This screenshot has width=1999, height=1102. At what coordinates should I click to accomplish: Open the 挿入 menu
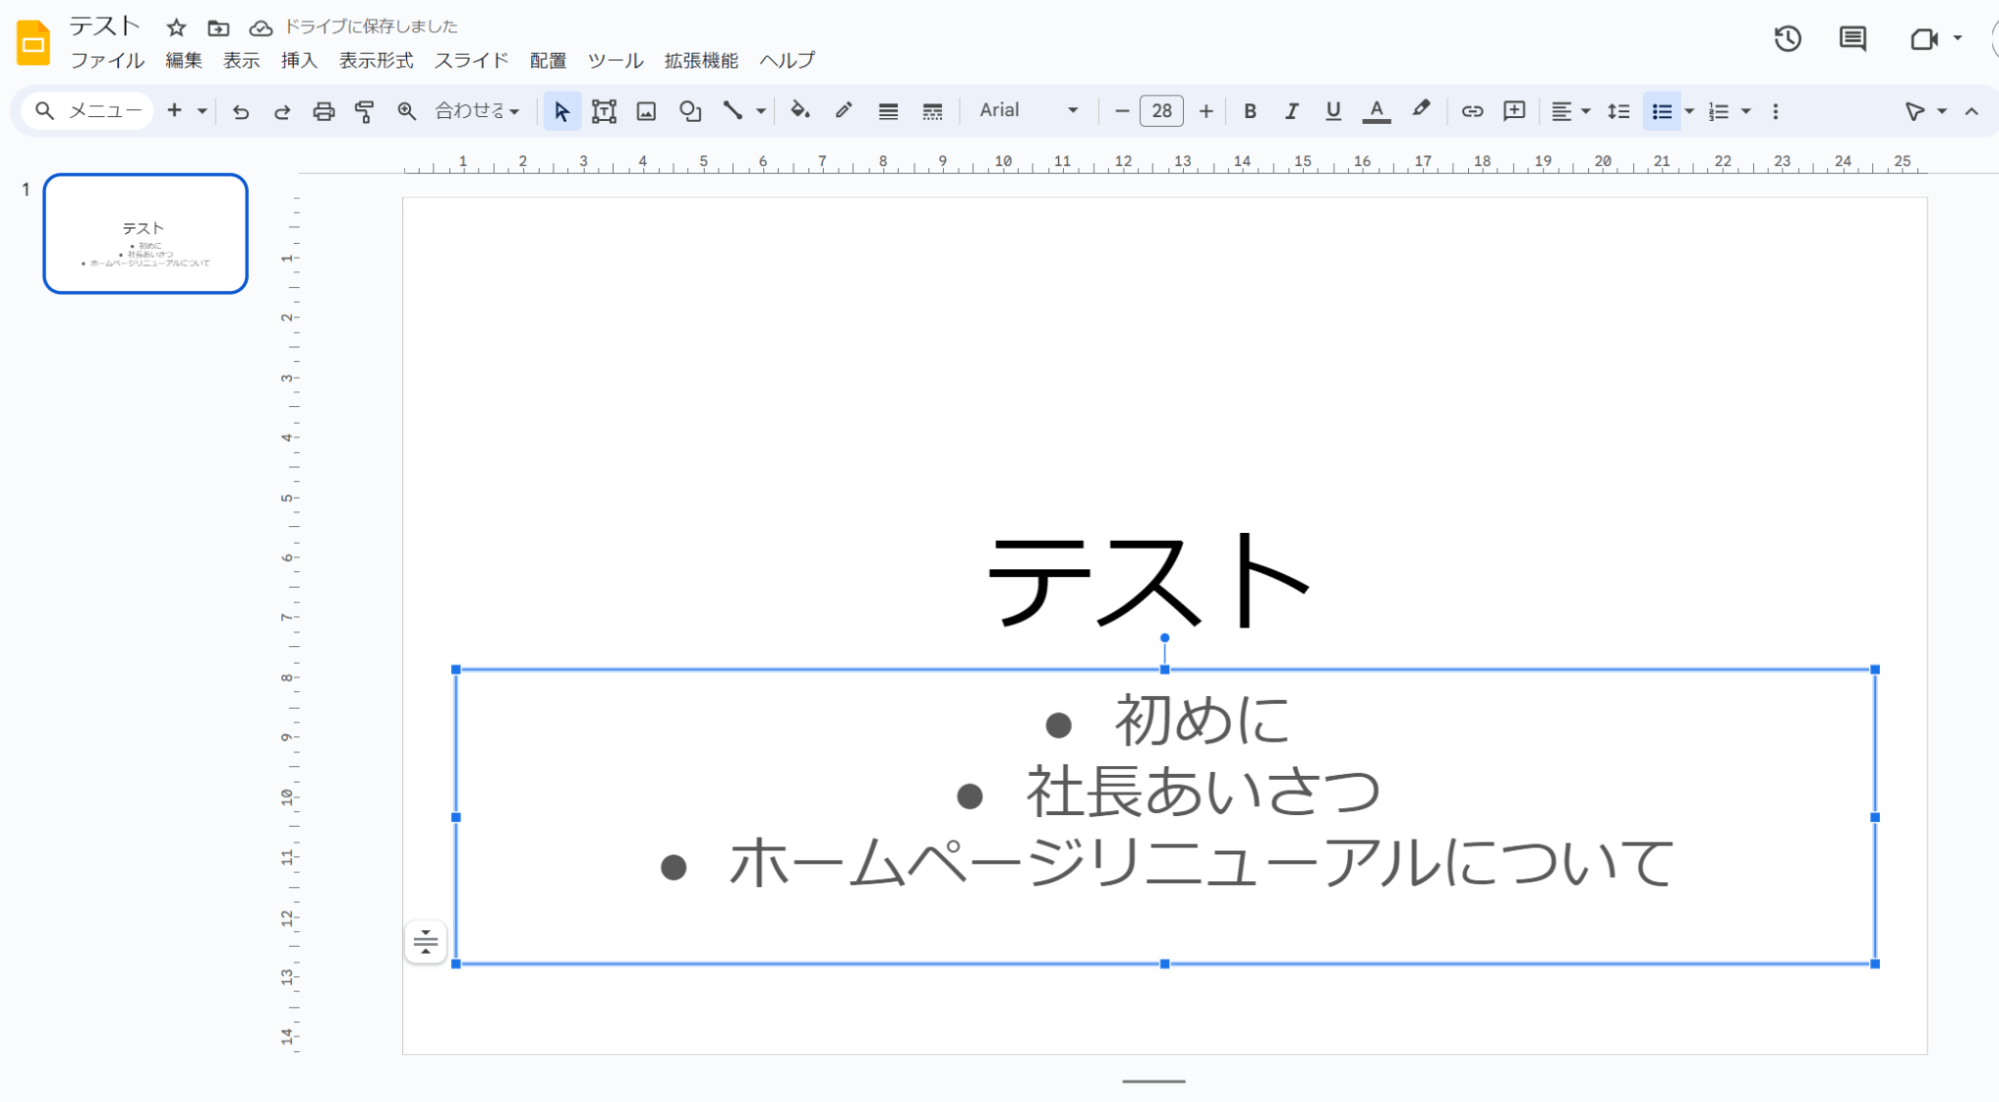(298, 60)
